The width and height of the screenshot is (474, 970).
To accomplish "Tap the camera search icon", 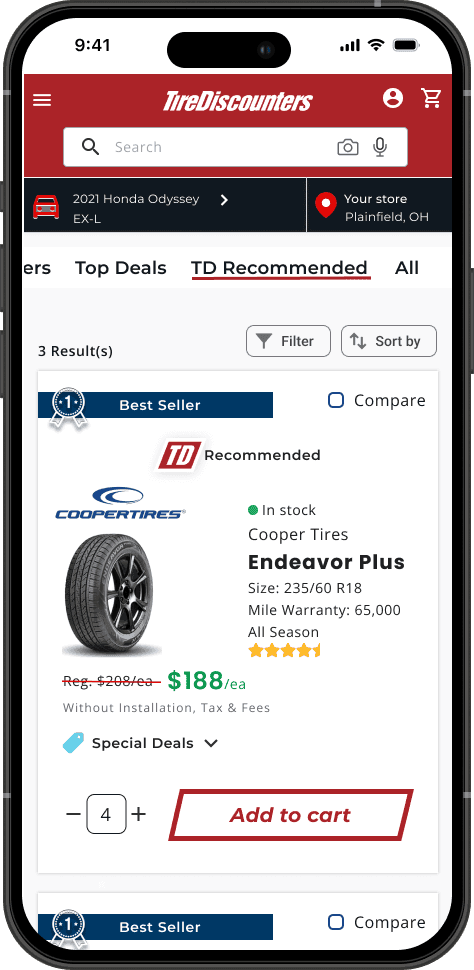I will coord(348,147).
